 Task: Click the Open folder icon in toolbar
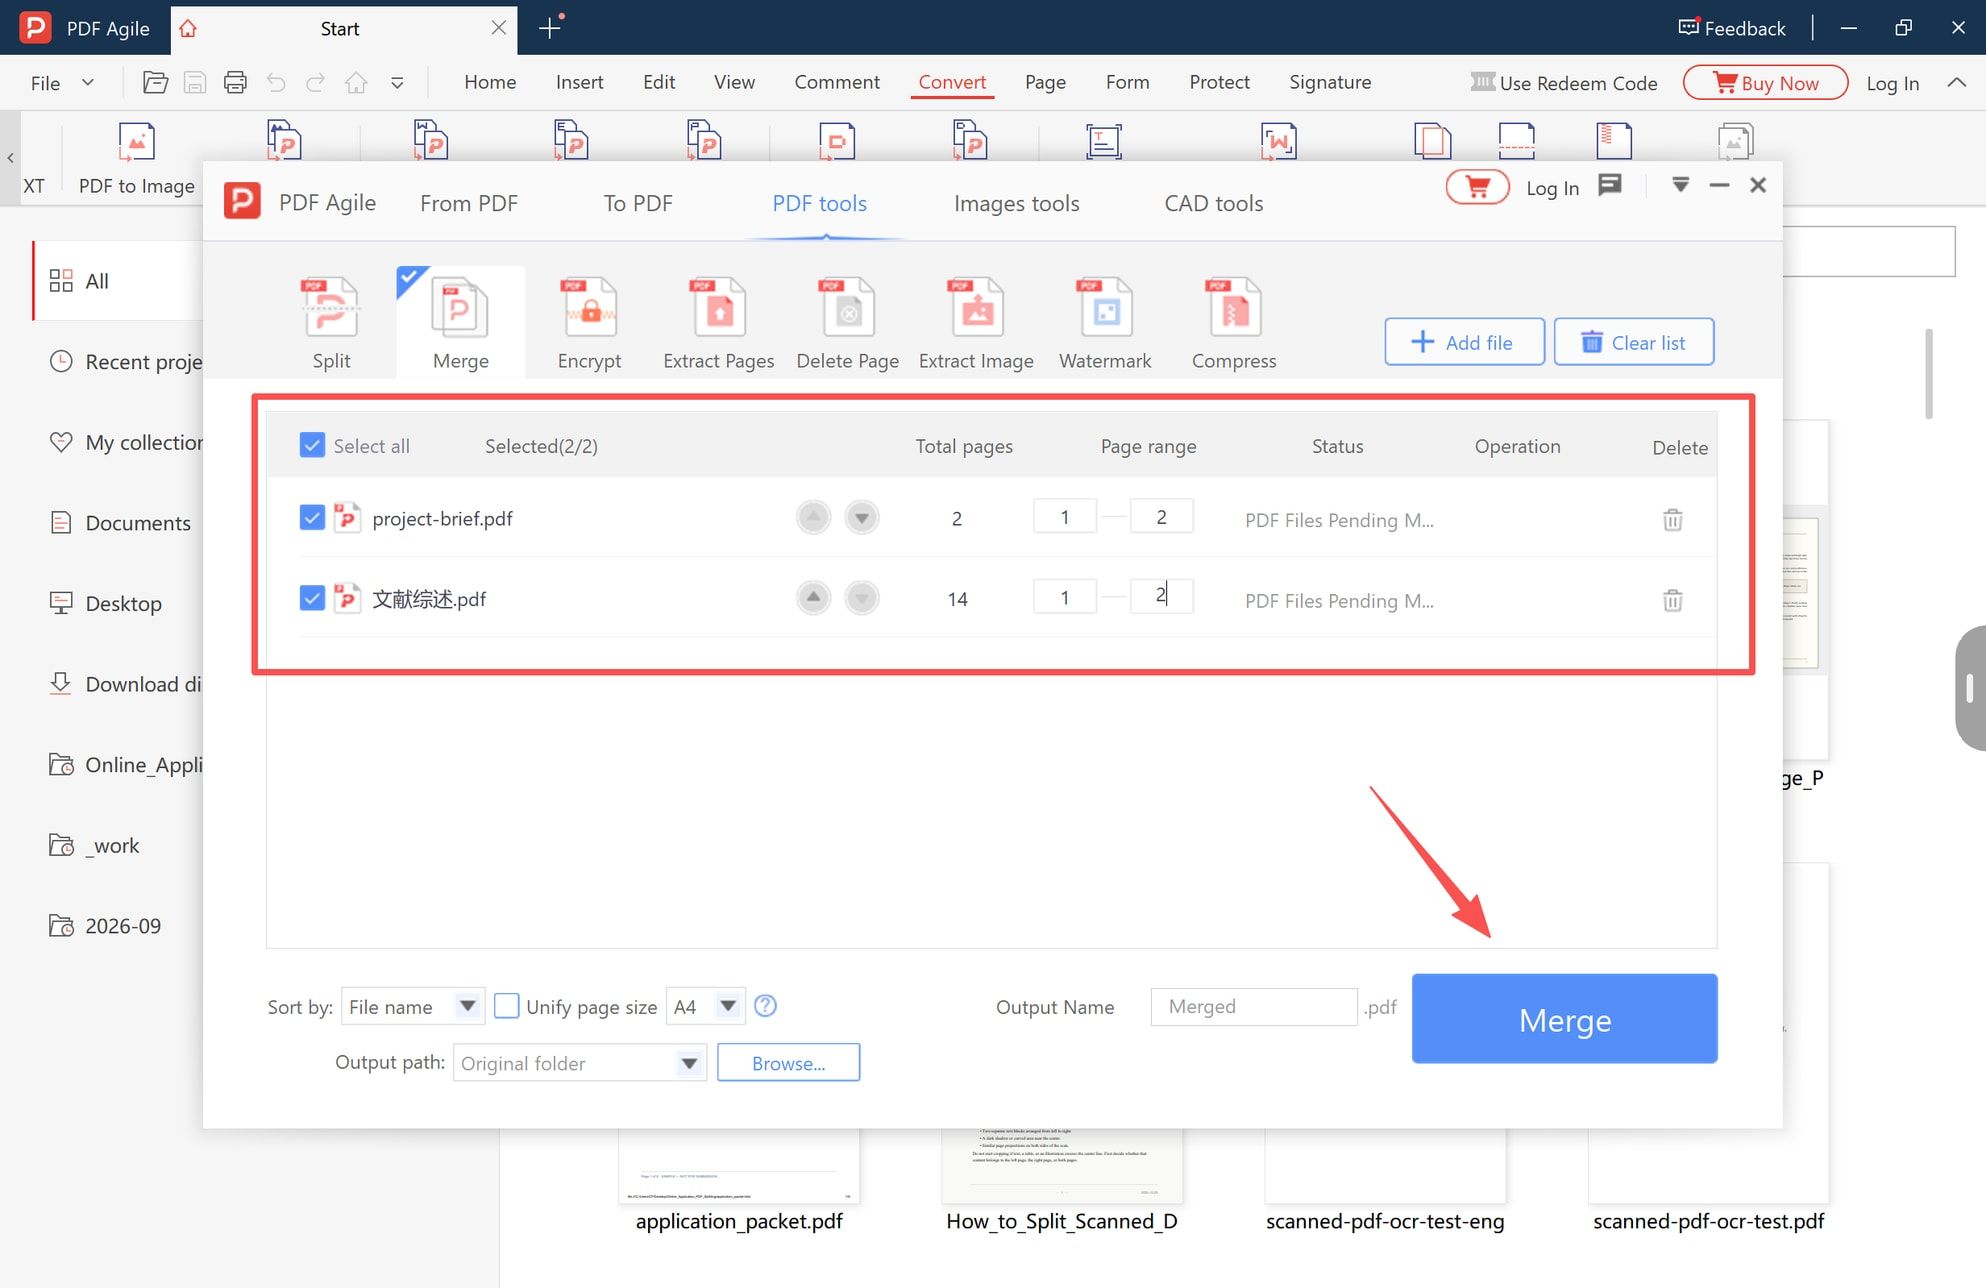pos(155,82)
